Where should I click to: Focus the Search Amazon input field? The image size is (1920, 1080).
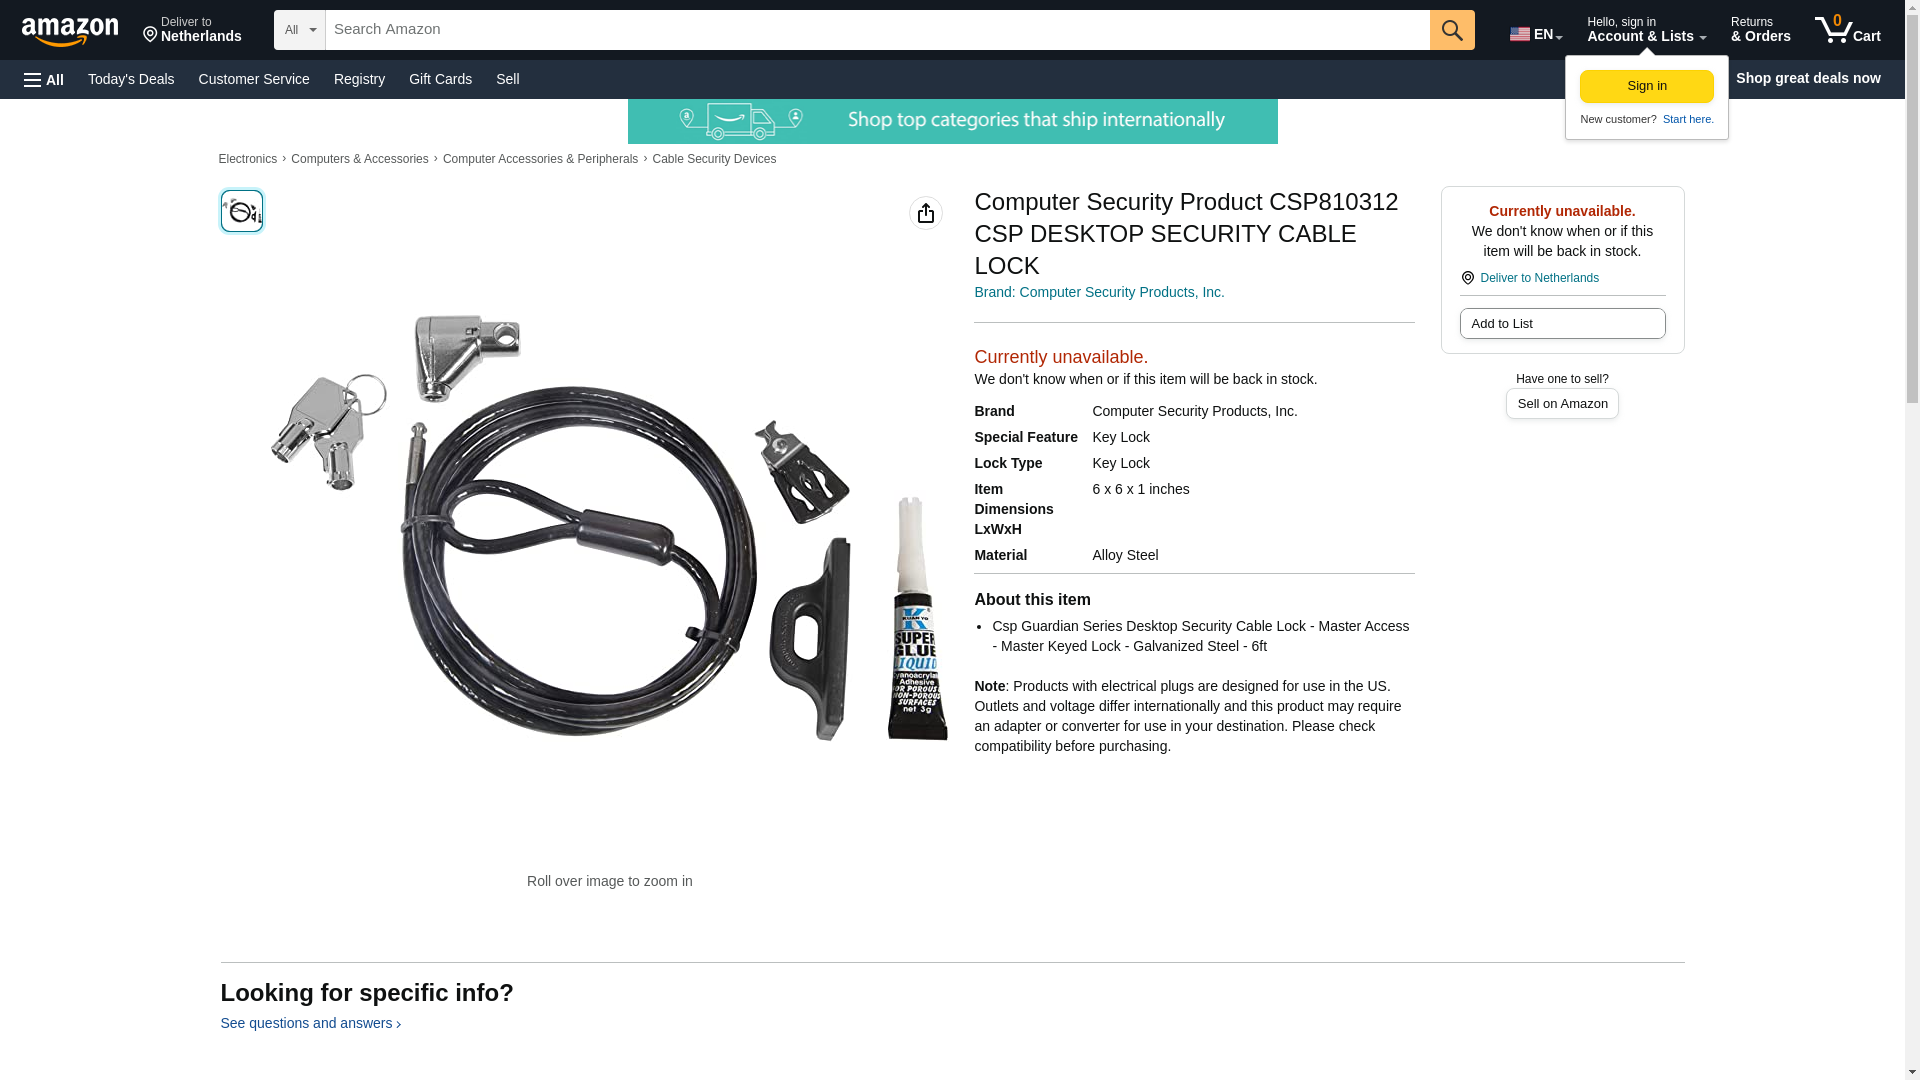point(877,30)
